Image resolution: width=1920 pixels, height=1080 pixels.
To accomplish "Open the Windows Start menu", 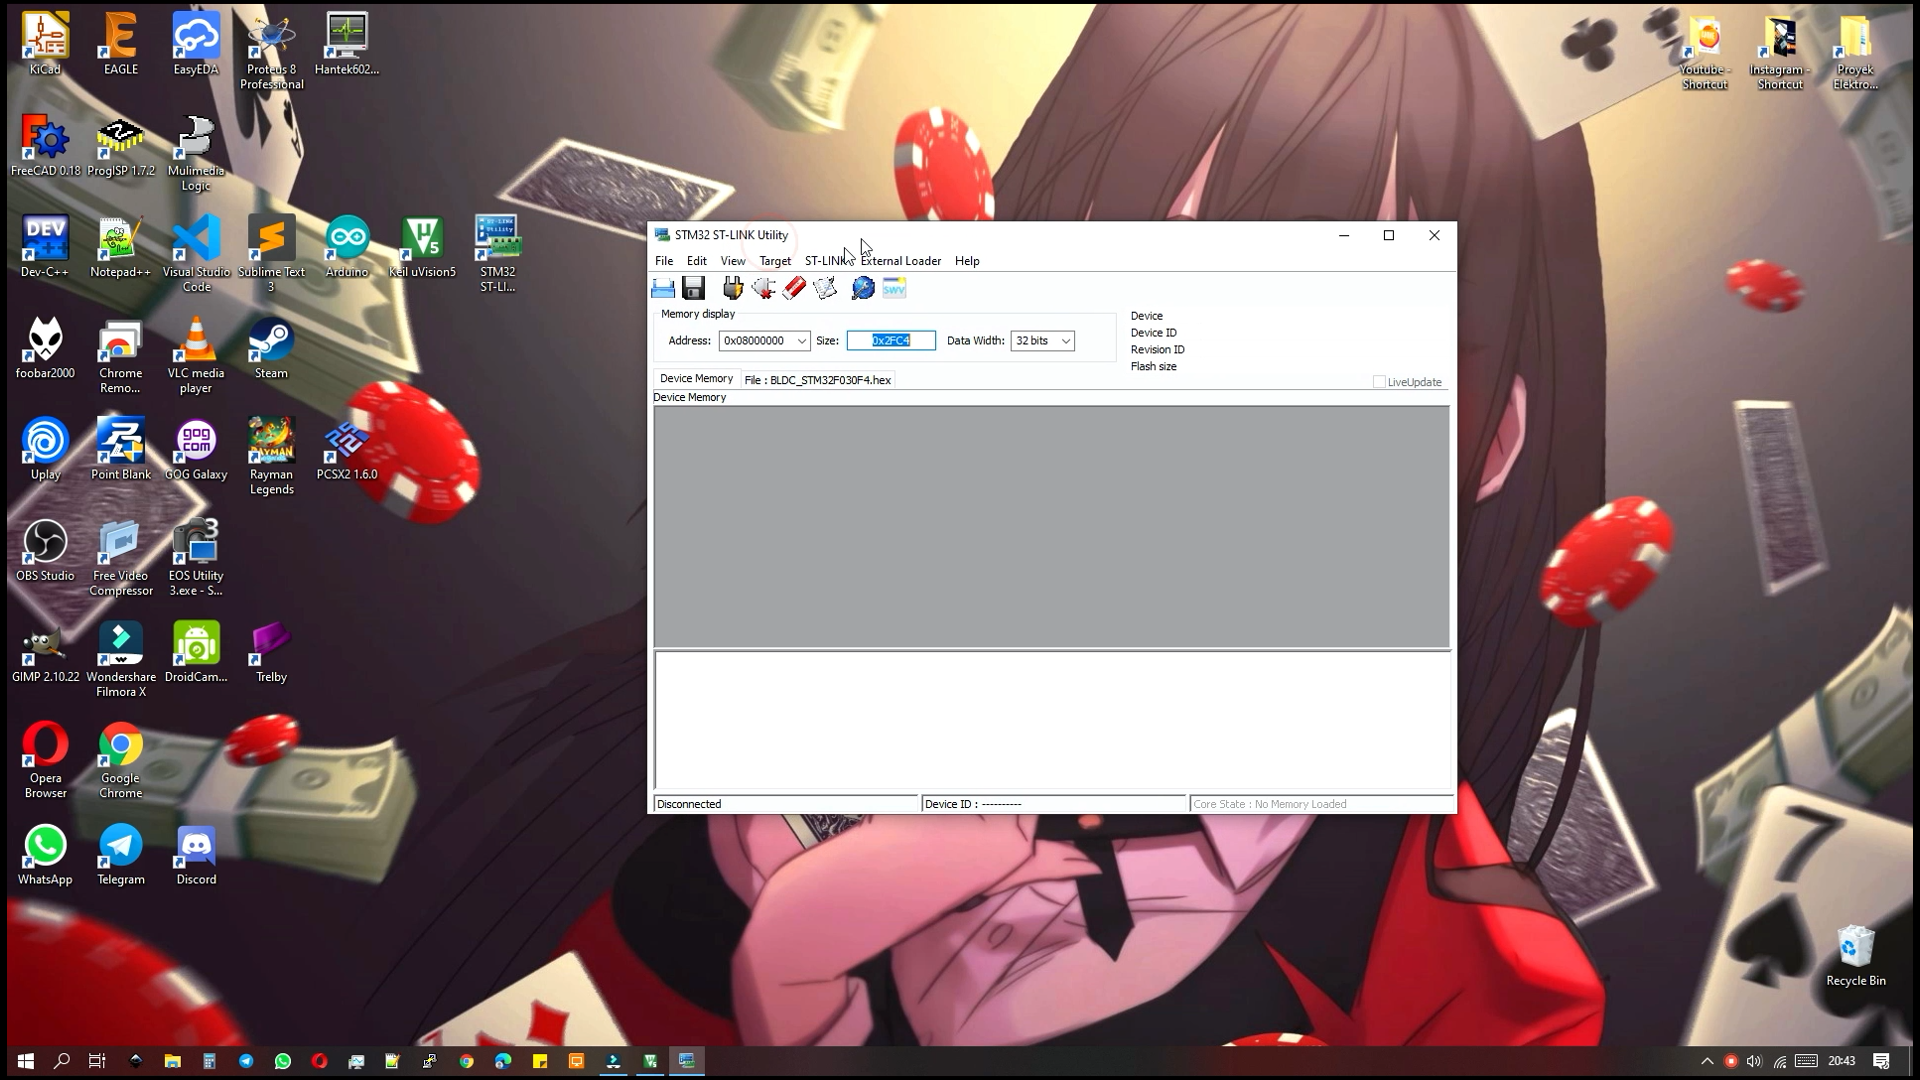I will point(26,1061).
